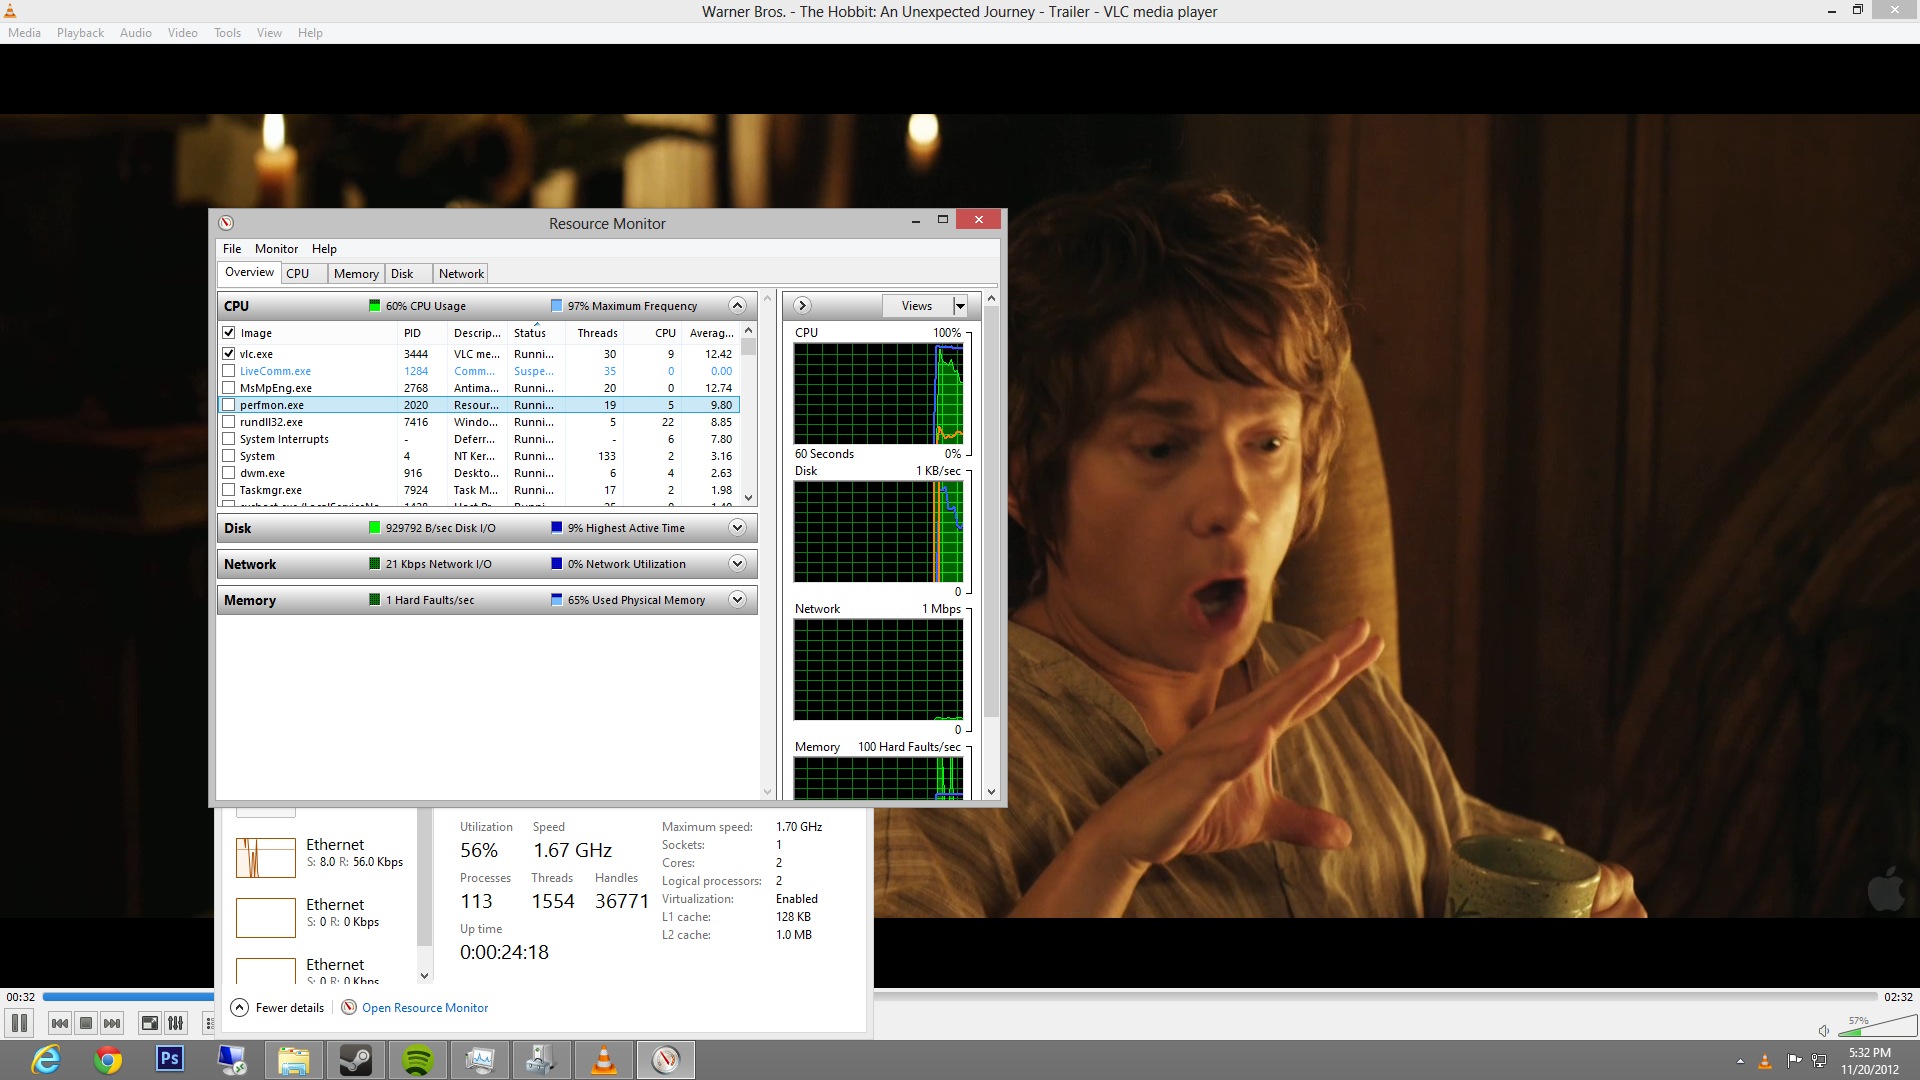The width and height of the screenshot is (1920, 1080).
Task: Expand the Disk section in Resource Monitor
Action: click(x=737, y=528)
